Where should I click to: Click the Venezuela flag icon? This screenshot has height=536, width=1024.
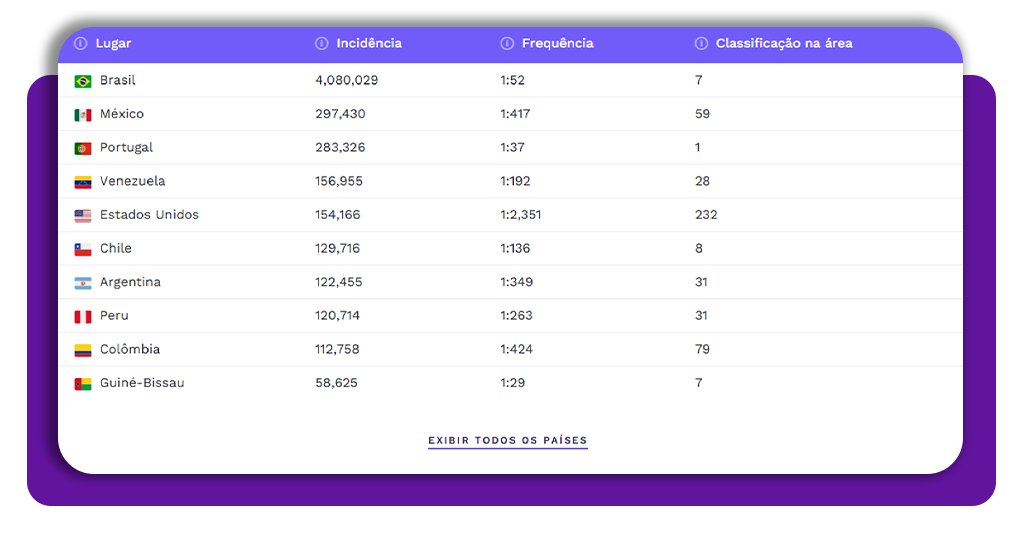[x=83, y=182]
